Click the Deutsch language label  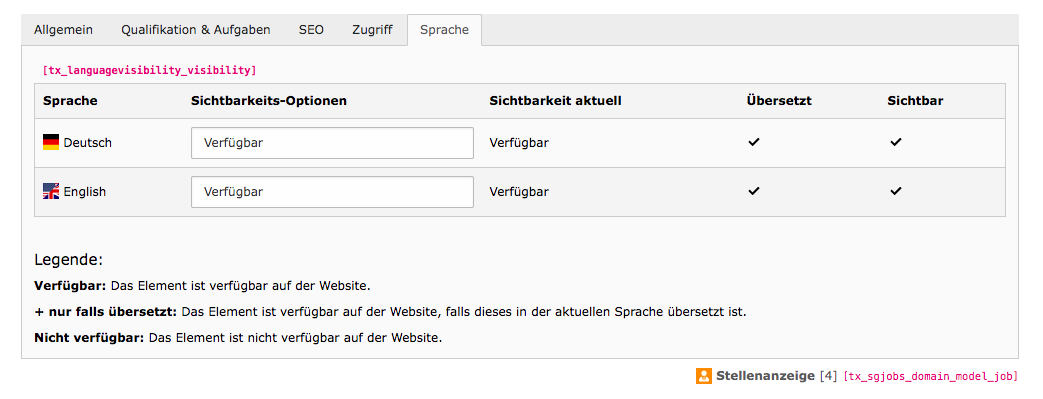[88, 142]
